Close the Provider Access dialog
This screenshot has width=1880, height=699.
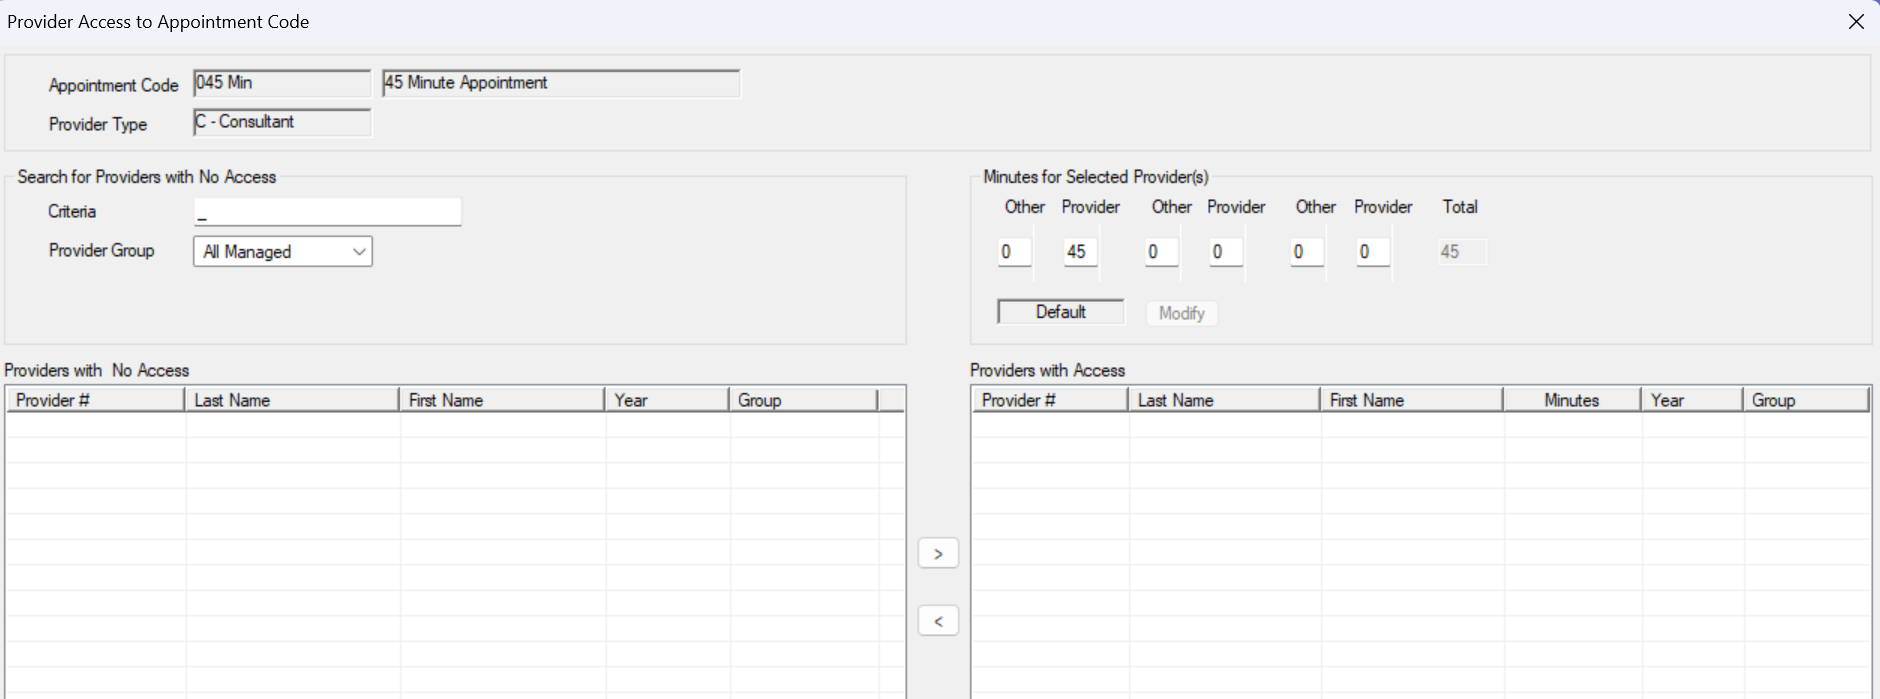coord(1856,22)
